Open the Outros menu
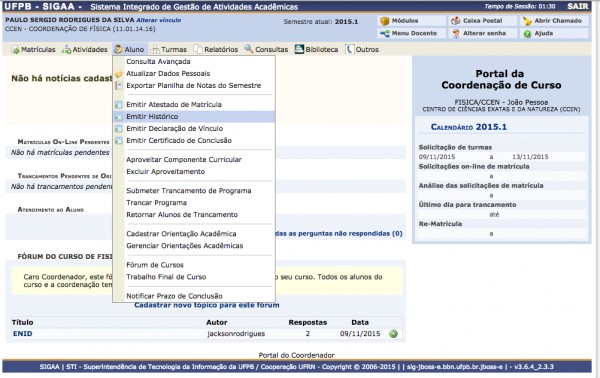600x378 pixels. [x=362, y=50]
